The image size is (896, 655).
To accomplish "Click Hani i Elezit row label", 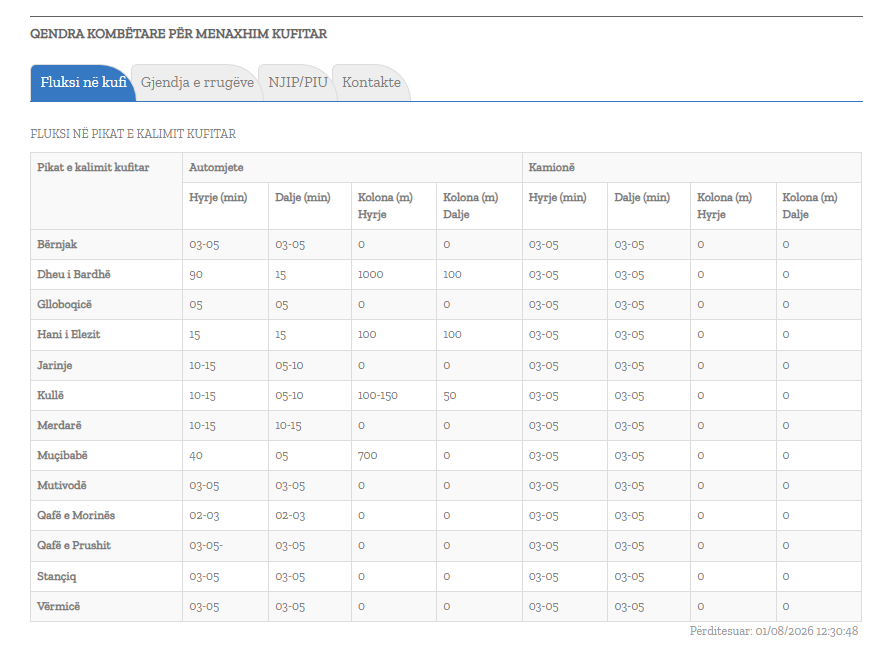I will click(69, 334).
